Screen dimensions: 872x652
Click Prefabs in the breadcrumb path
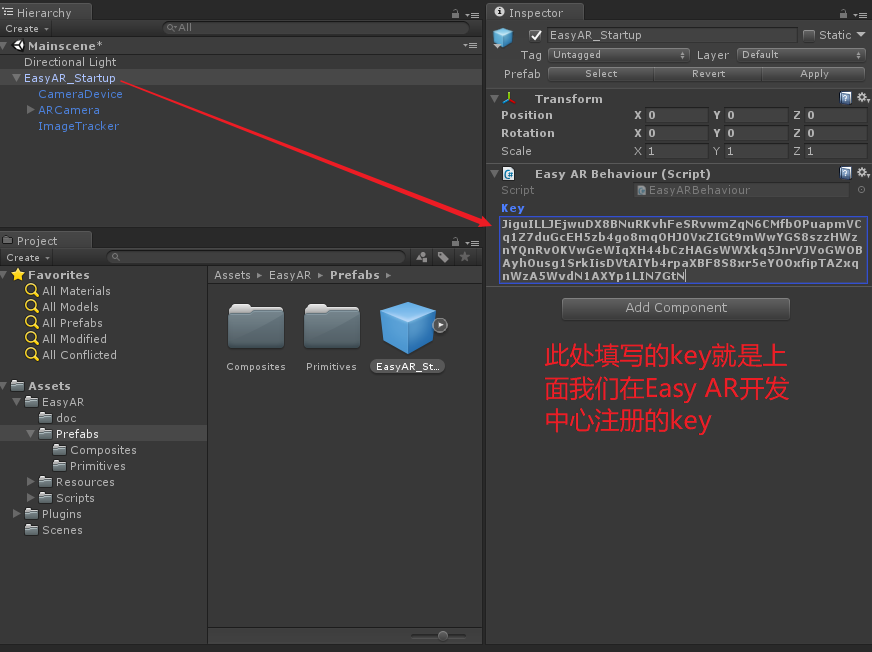(355, 275)
